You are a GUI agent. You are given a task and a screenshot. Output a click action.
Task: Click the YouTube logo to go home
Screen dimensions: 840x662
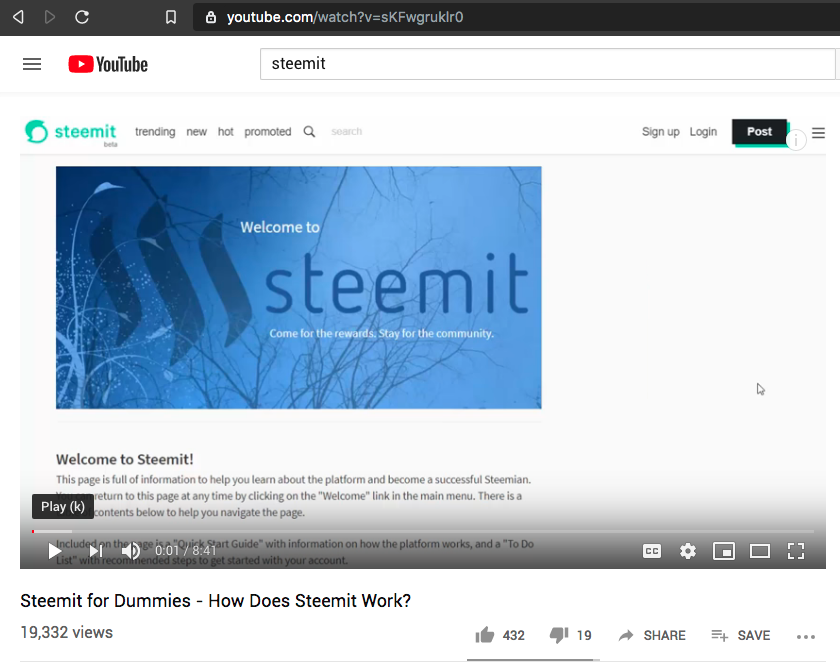(108, 64)
